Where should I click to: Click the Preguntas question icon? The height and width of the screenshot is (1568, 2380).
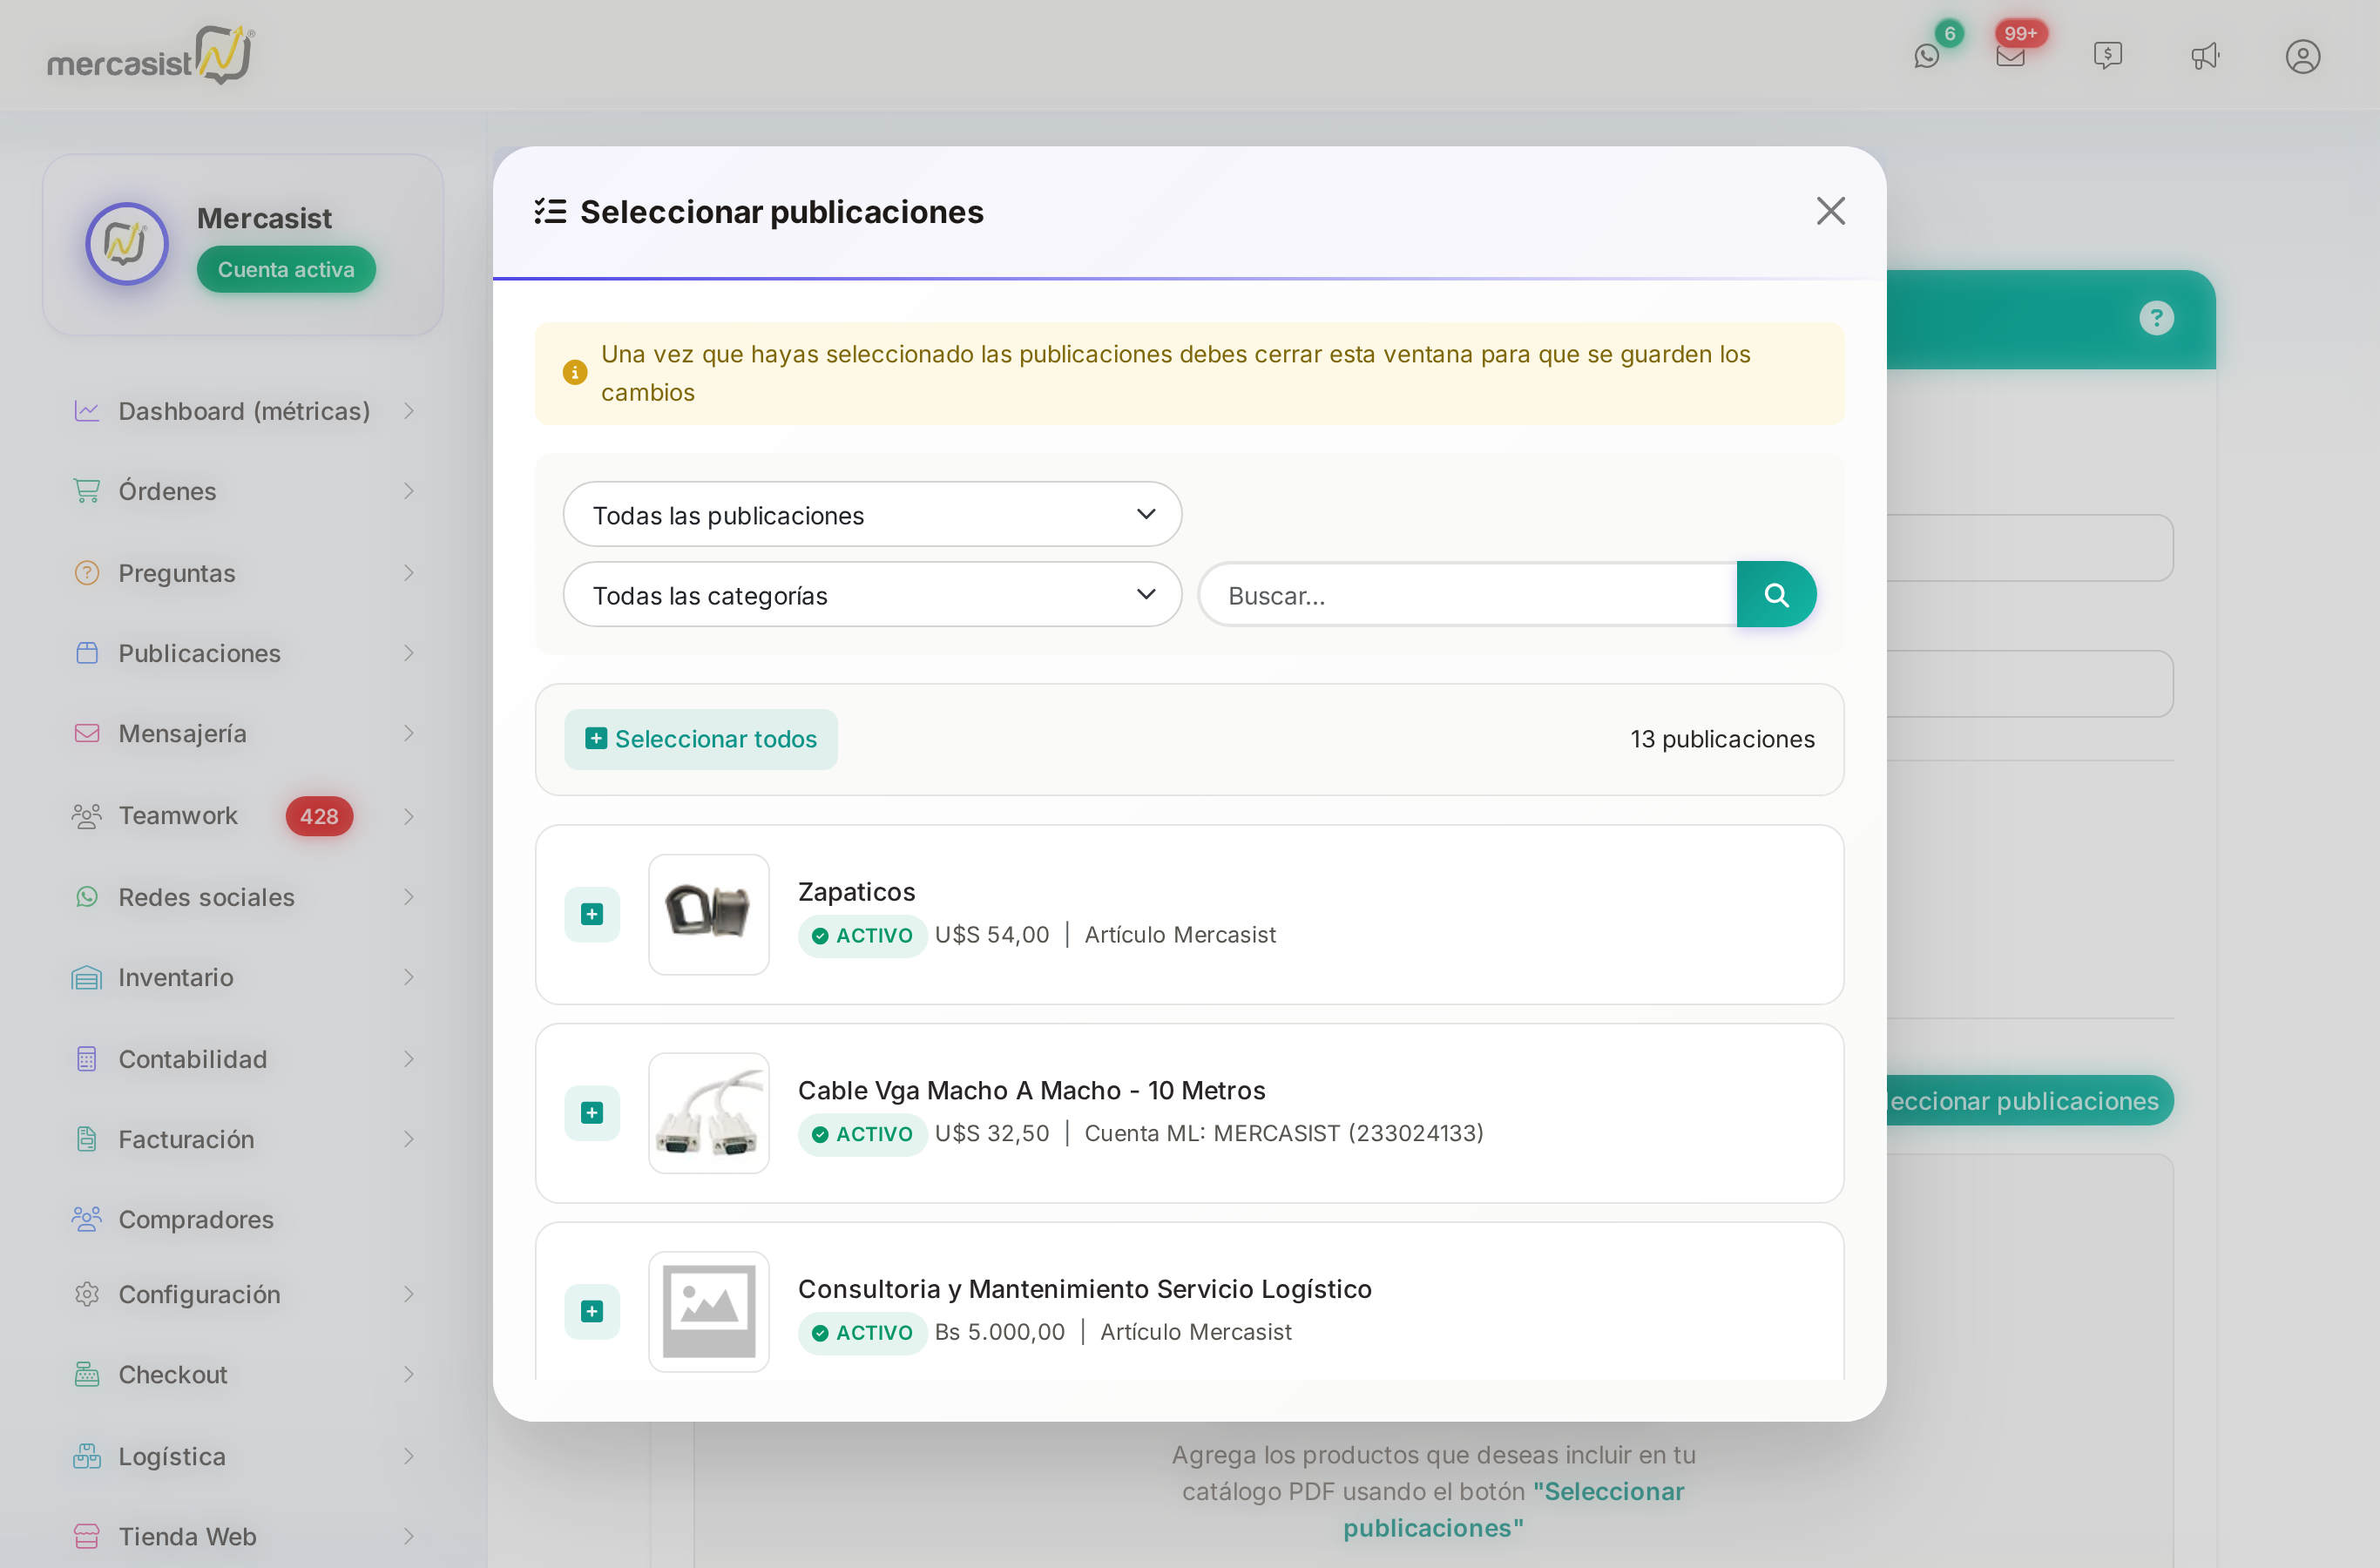[87, 573]
